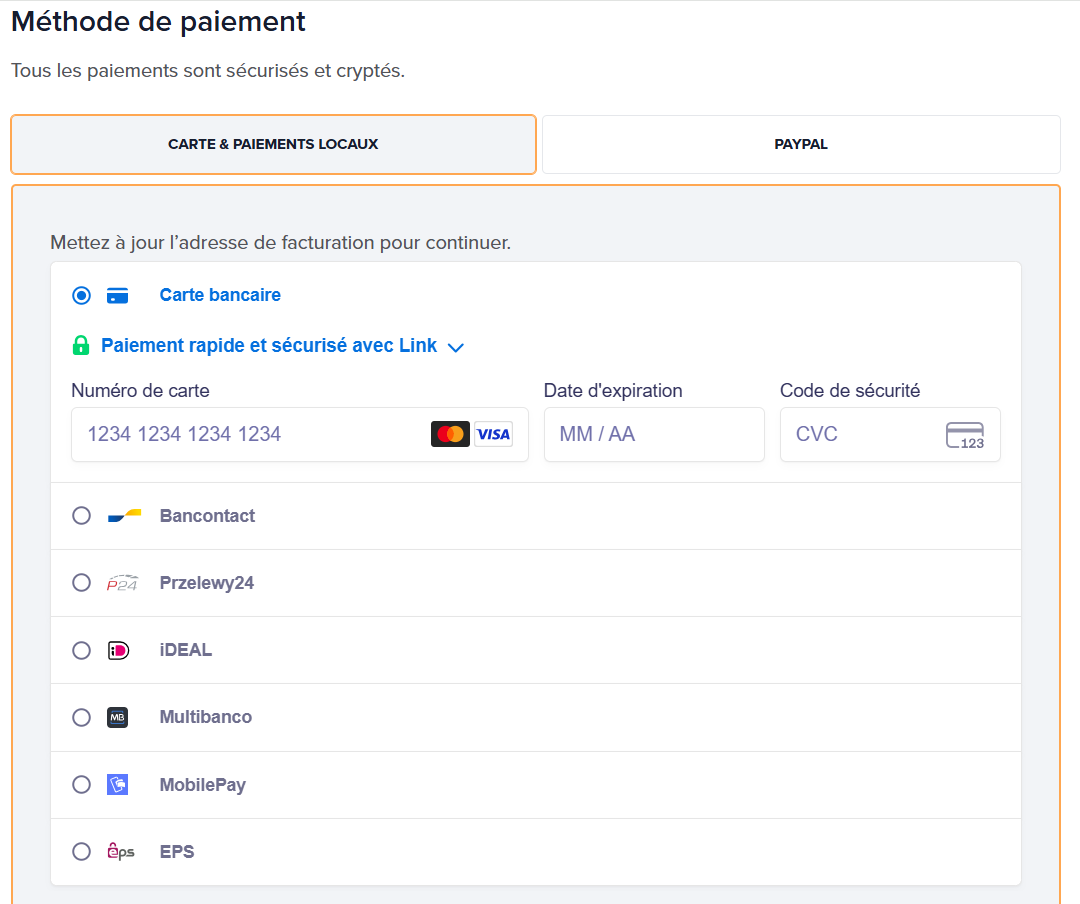The width and height of the screenshot is (1080, 904).
Task: Click the Numéro de carte label
Action: [x=141, y=391]
